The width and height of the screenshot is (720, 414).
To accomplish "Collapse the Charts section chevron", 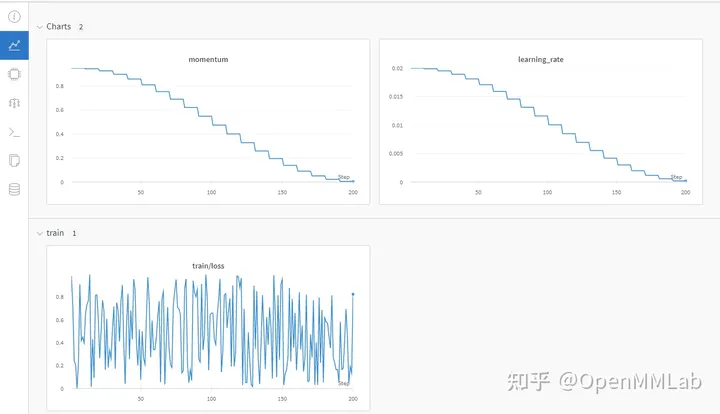I will coord(39,27).
